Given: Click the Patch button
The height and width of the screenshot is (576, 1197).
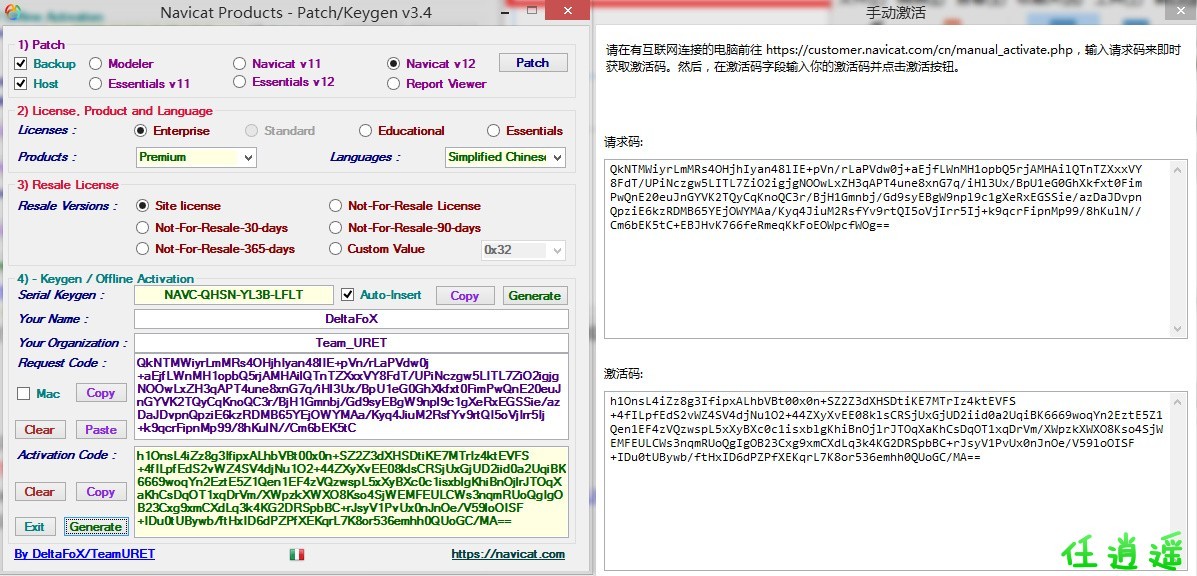Looking at the screenshot, I should [533, 63].
